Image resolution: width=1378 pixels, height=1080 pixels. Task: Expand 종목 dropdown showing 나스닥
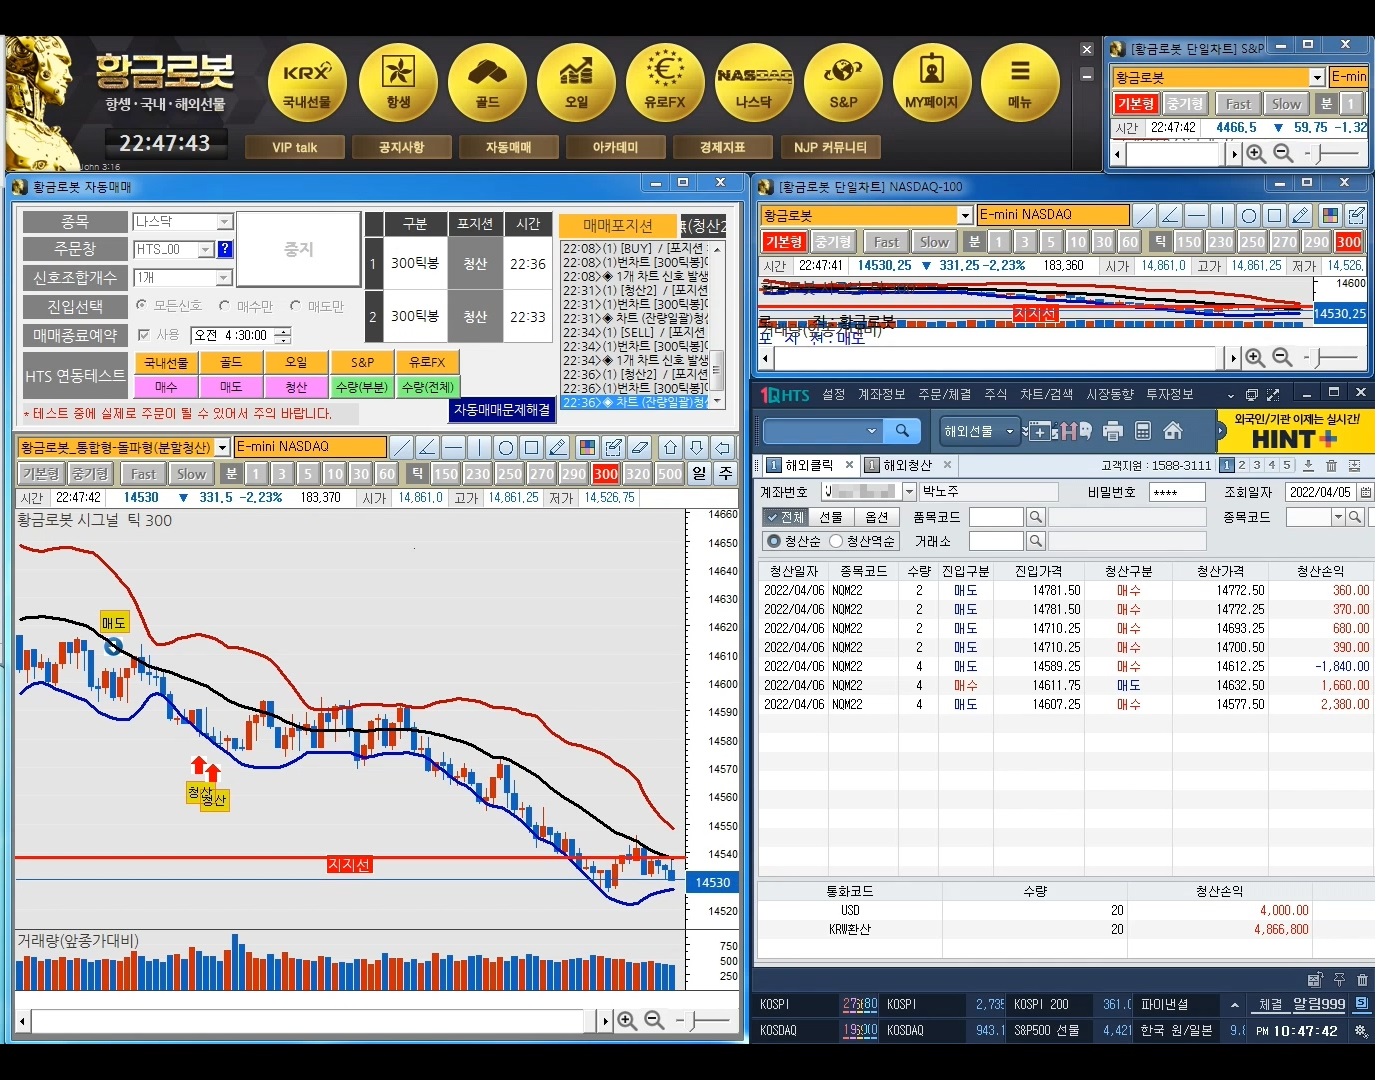tap(224, 222)
